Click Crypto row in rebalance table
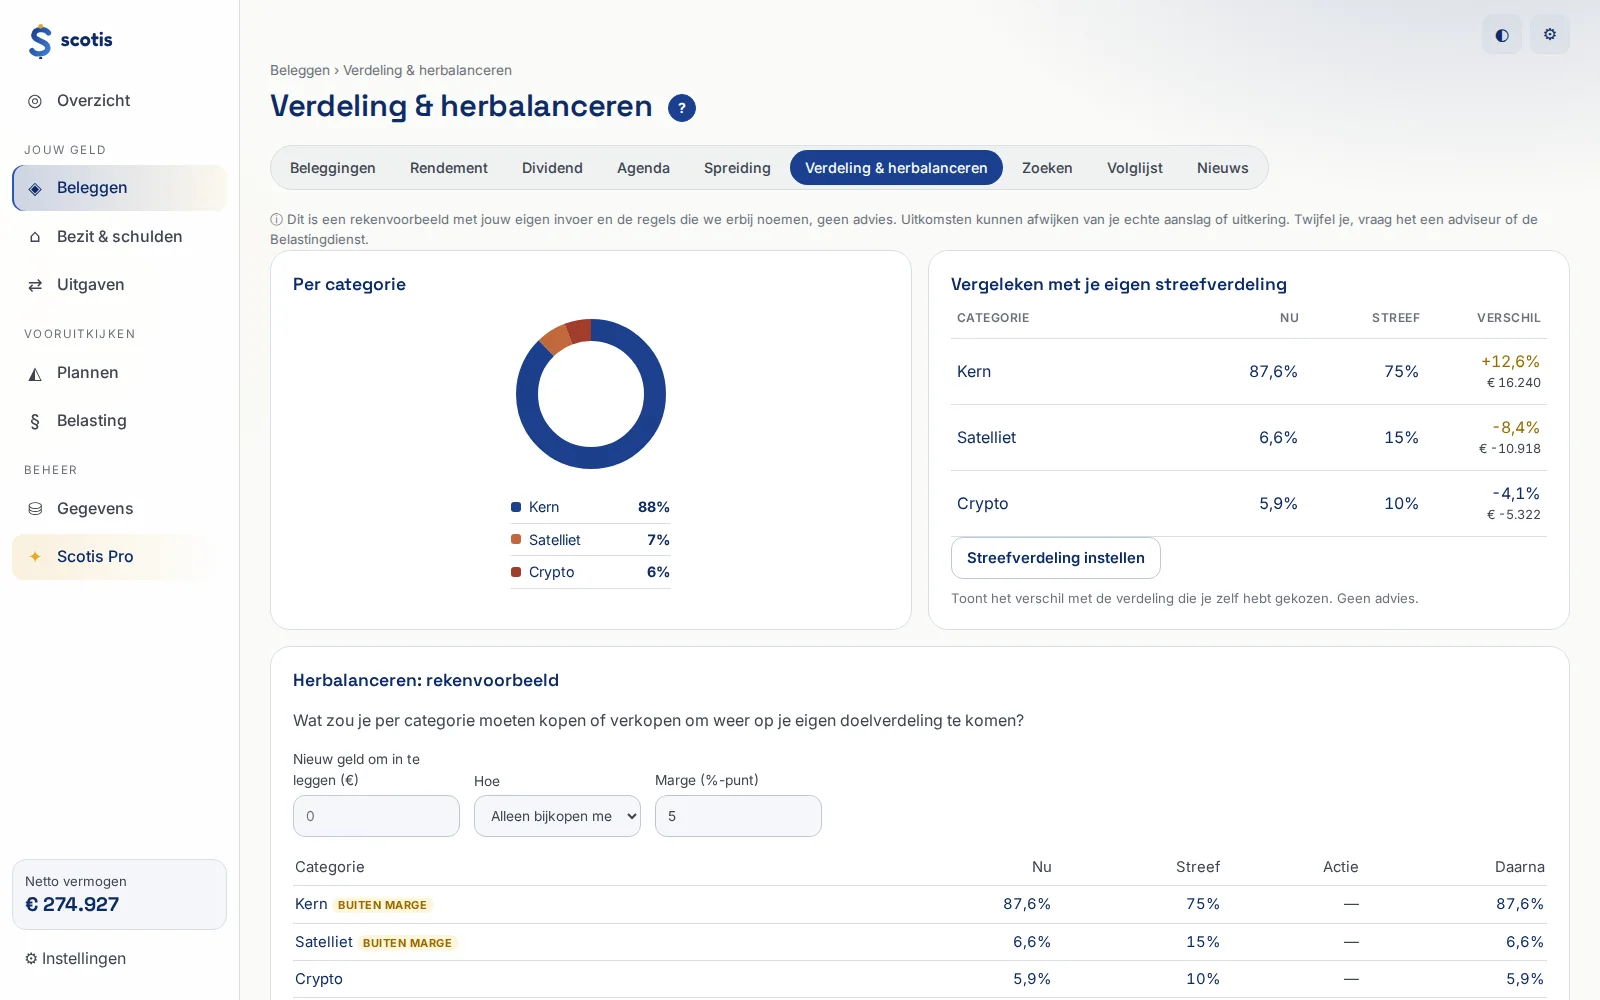Viewport: 1600px width, 1000px height. click(x=919, y=980)
